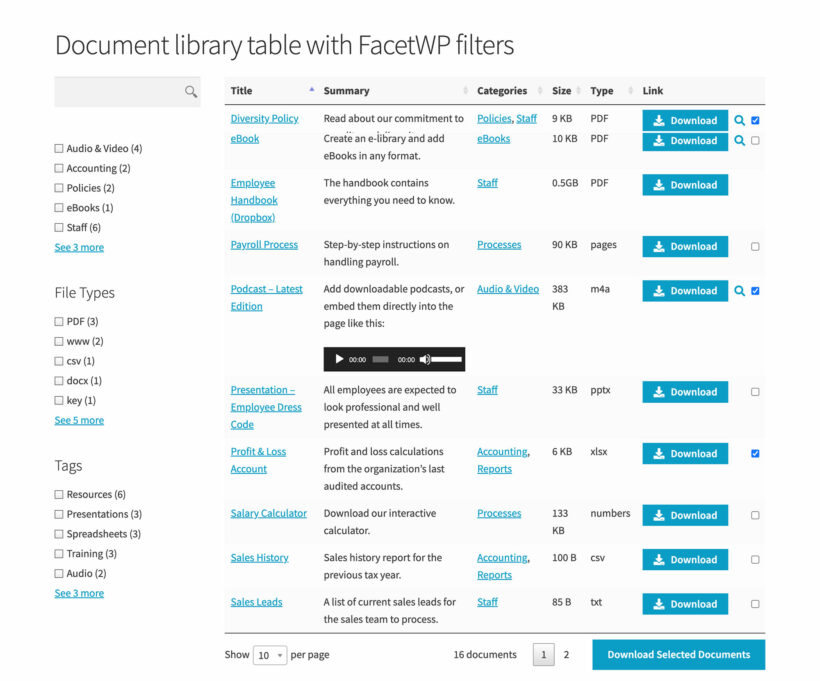The height and width of the screenshot is (681, 820).
Task: Adjust the volume slider on the audio player
Action: click(444, 359)
